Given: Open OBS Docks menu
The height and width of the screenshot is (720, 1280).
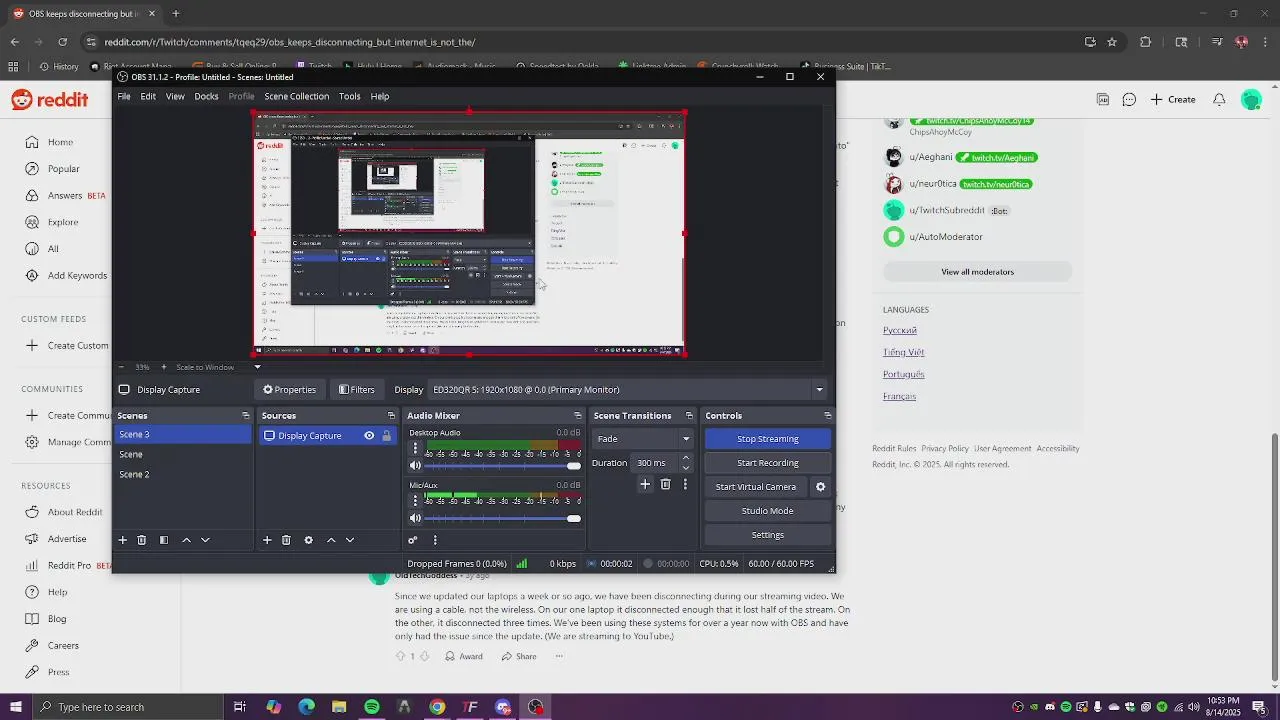Looking at the screenshot, I should [x=206, y=96].
